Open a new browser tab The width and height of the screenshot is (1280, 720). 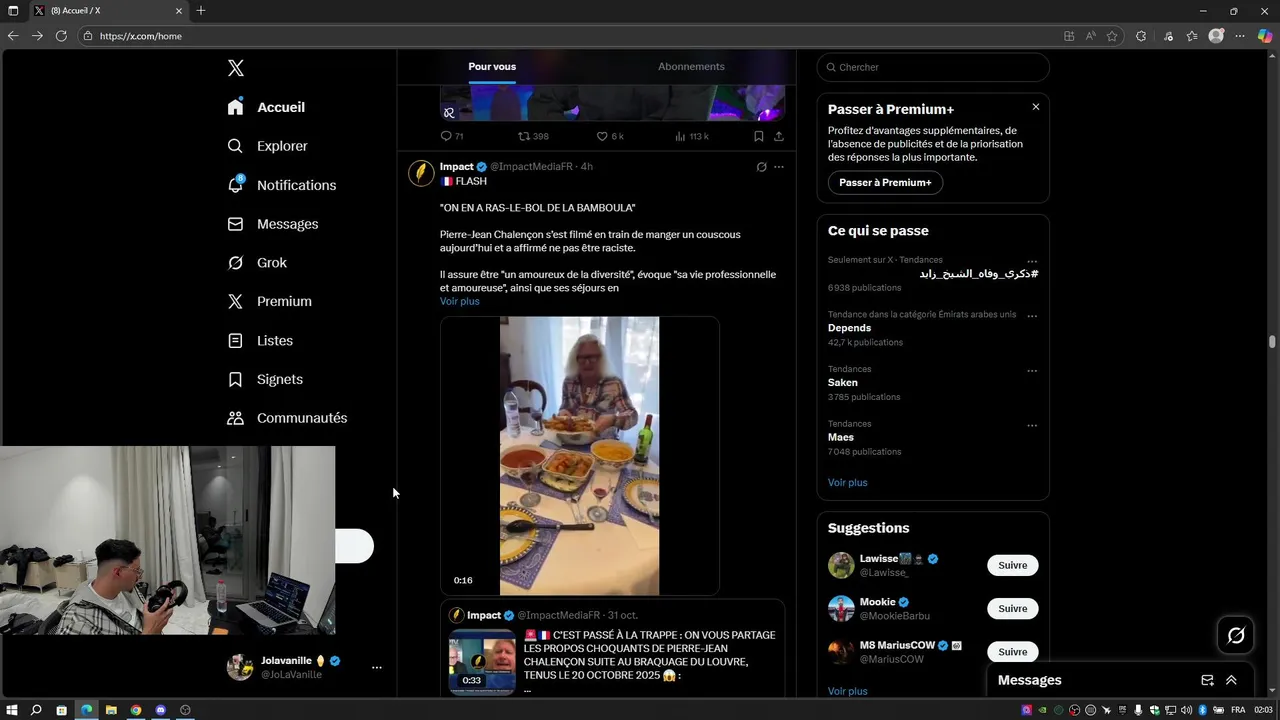pyautogui.click(x=201, y=10)
